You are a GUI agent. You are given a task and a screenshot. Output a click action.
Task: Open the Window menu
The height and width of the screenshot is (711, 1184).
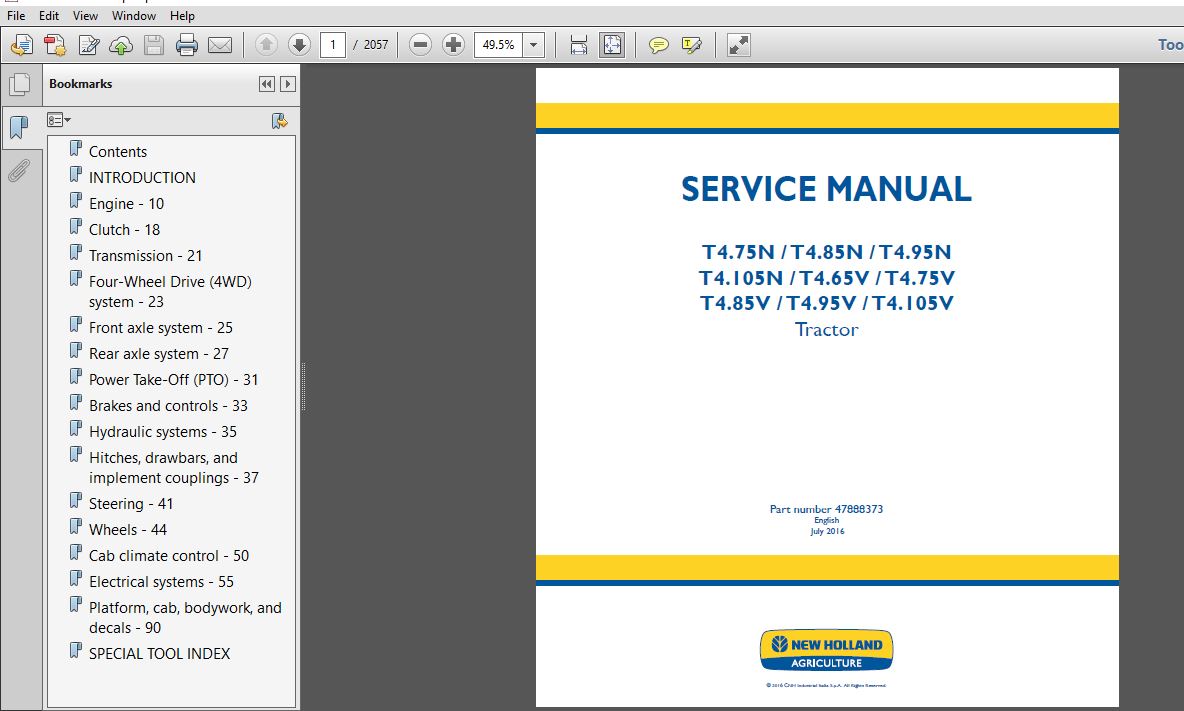click(x=134, y=16)
